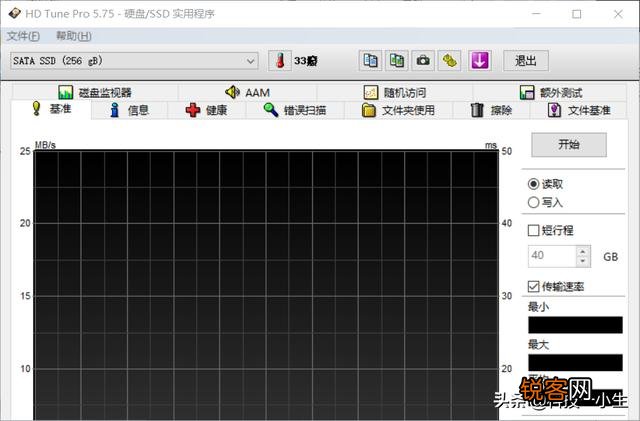
Task: Switch to the AAM tab
Action: tap(247, 93)
